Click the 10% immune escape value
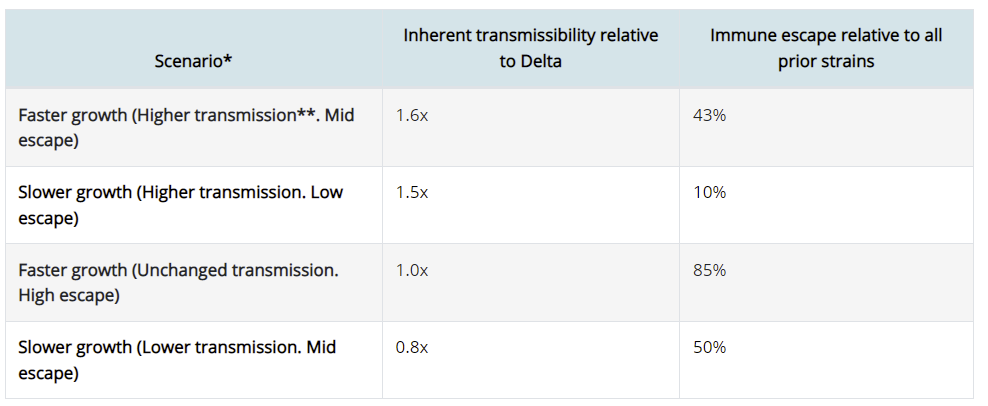The image size is (988, 406). click(x=709, y=192)
